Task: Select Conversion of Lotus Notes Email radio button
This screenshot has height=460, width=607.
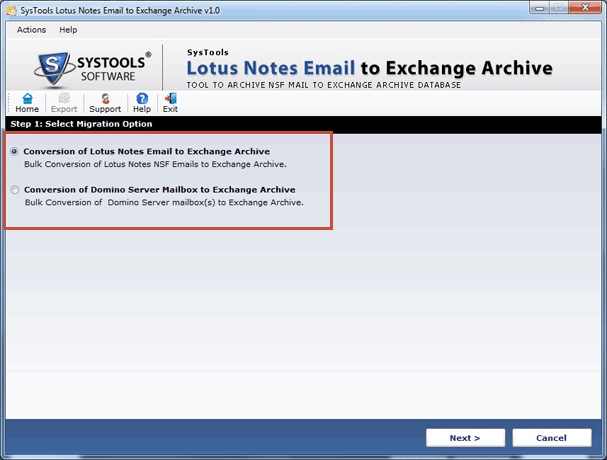Action: coord(14,151)
